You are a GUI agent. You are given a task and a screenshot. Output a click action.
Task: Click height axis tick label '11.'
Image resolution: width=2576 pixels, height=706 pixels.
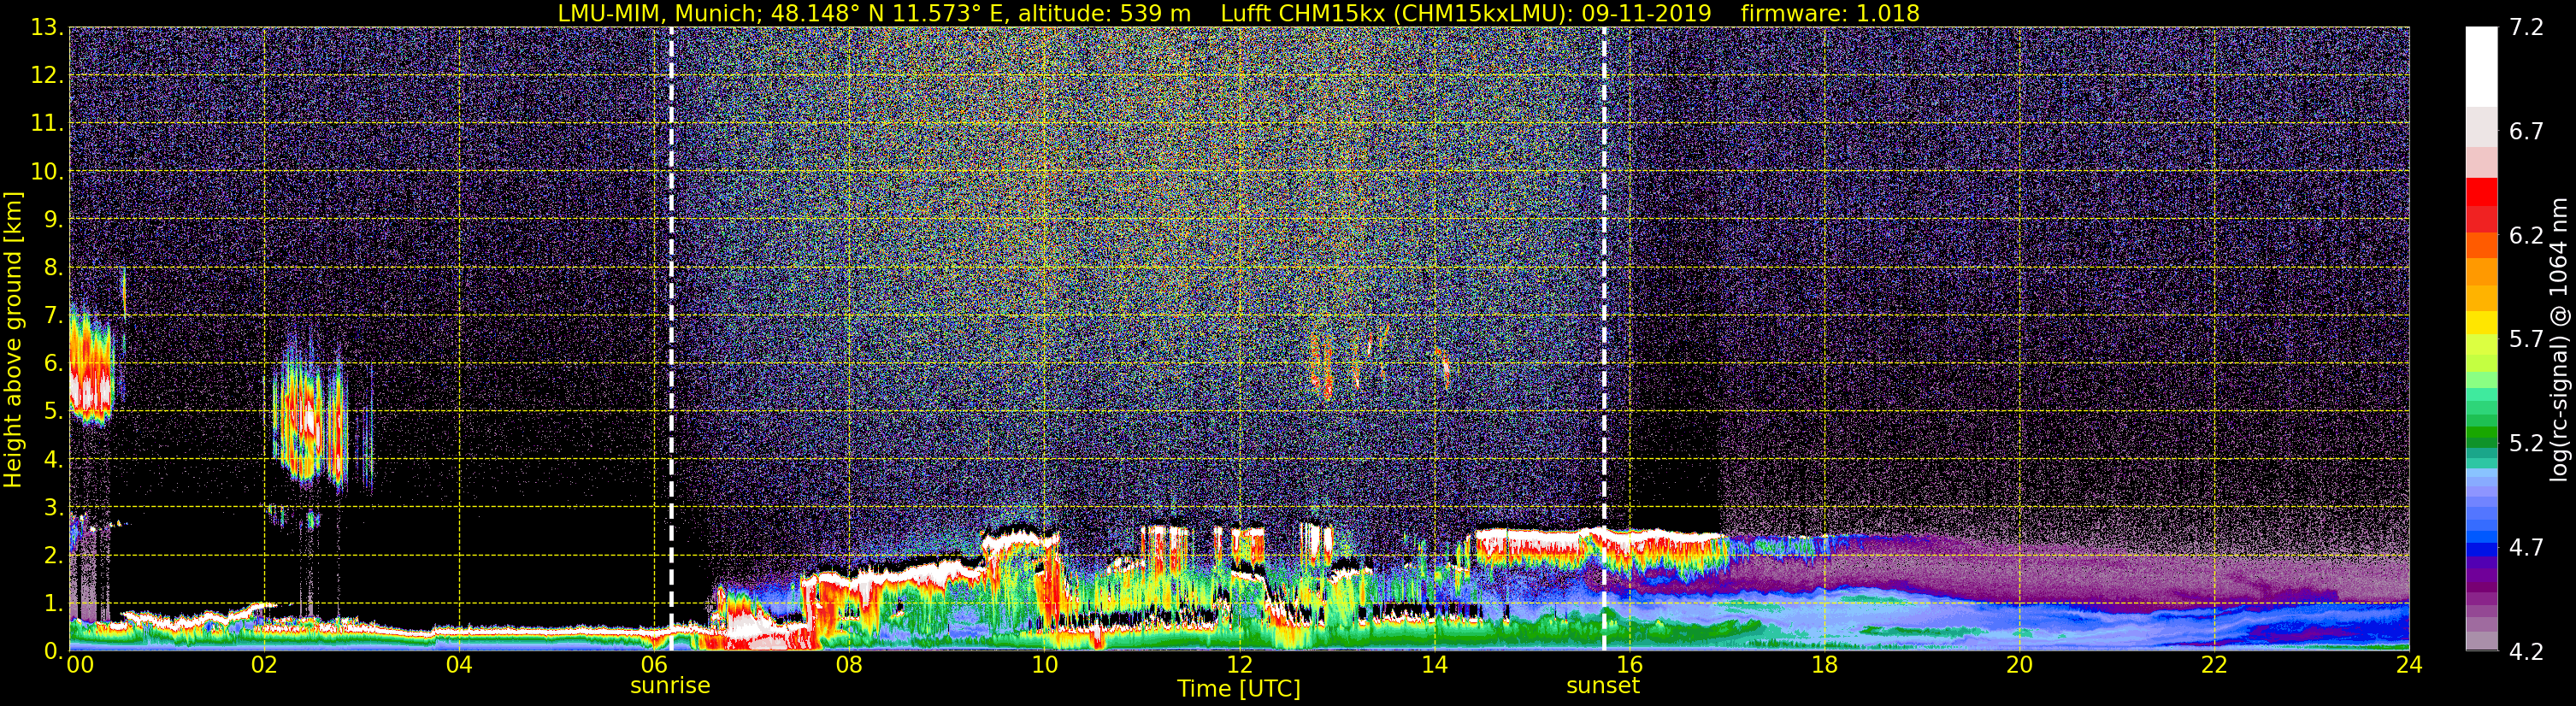(x=48, y=123)
